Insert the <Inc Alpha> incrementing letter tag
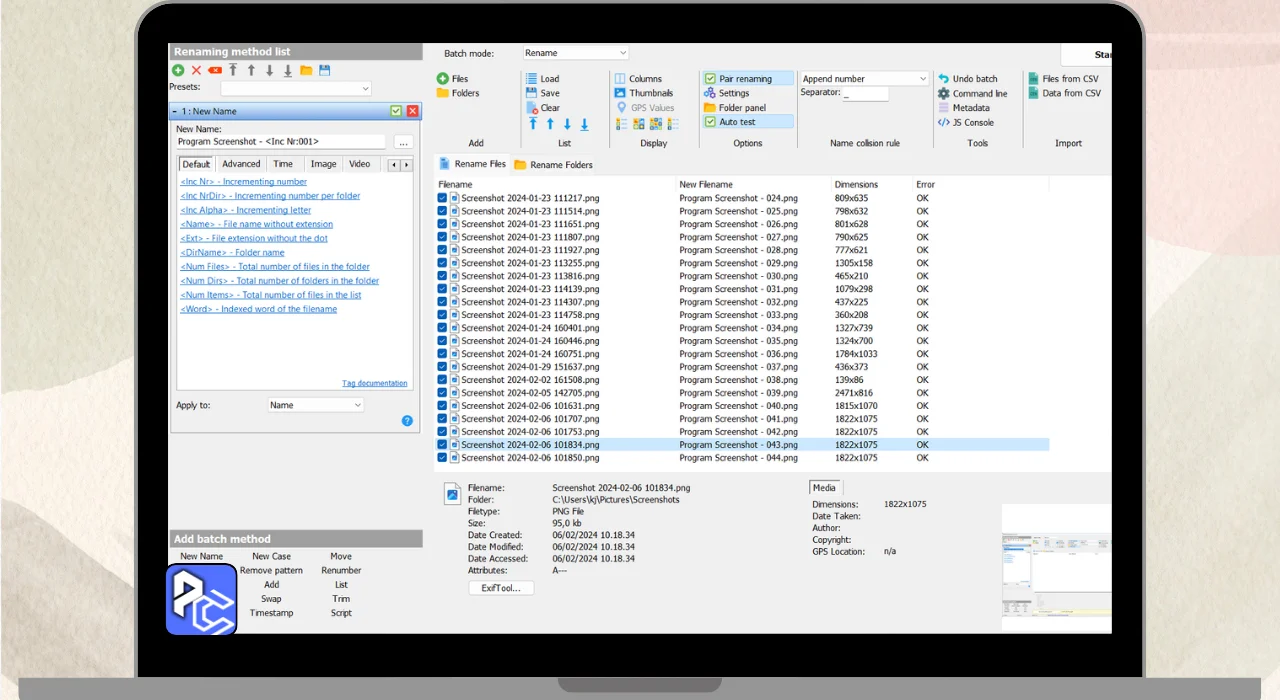This screenshot has width=1280, height=700. click(246, 210)
